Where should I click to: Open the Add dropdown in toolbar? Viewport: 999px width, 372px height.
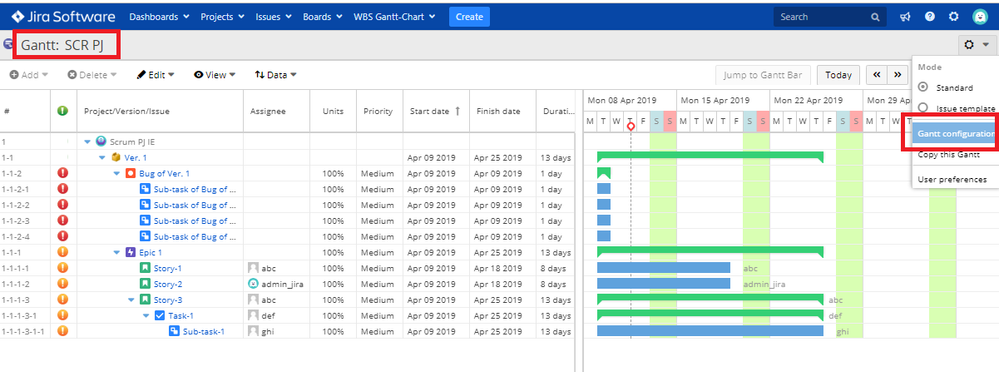click(x=29, y=75)
